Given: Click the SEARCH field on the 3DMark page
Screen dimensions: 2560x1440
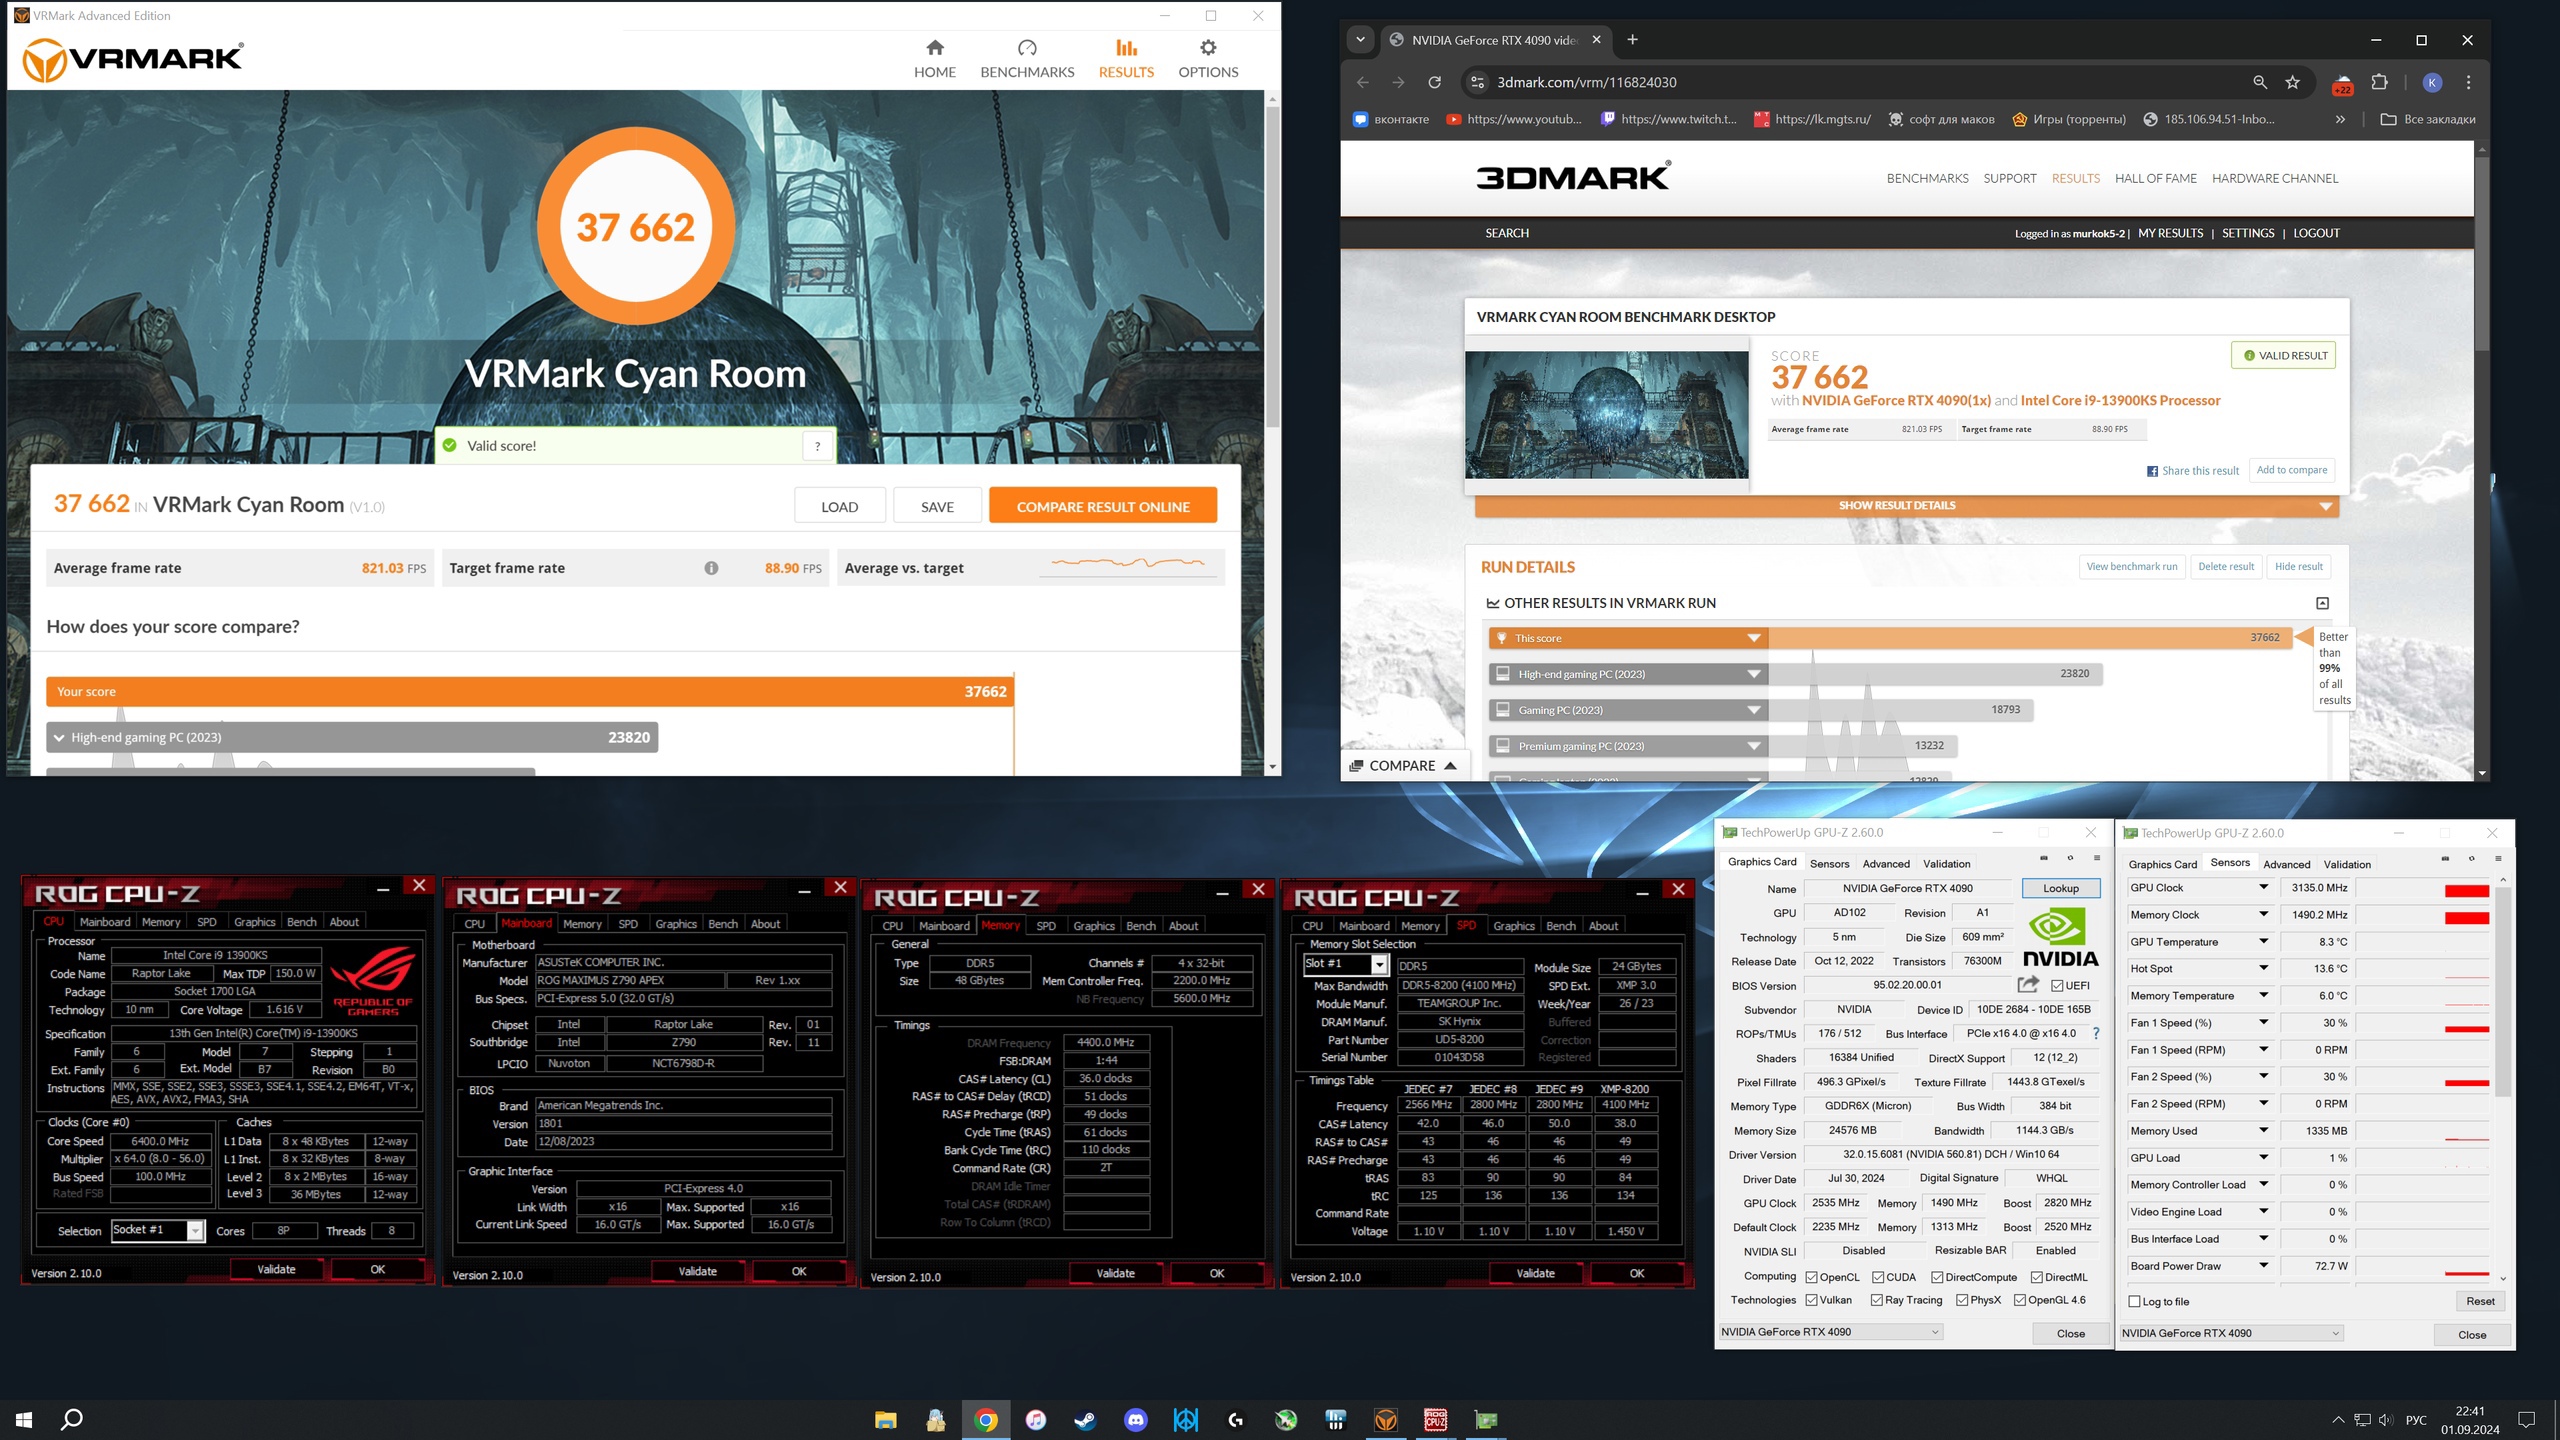Looking at the screenshot, I should click(x=1507, y=233).
